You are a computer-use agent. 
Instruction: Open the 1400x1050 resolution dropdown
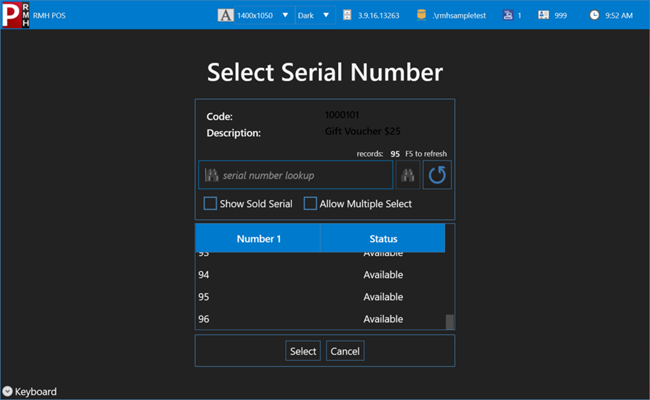pos(264,15)
